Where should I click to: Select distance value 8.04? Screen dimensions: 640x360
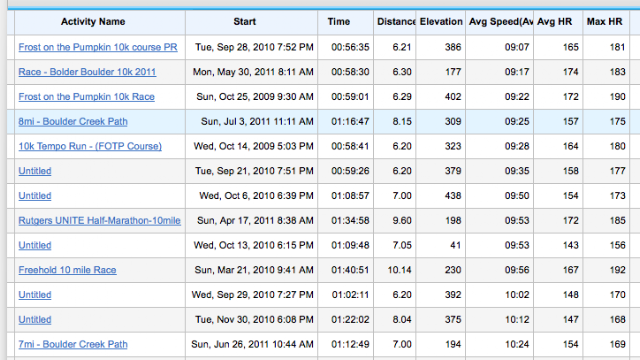click(402, 320)
